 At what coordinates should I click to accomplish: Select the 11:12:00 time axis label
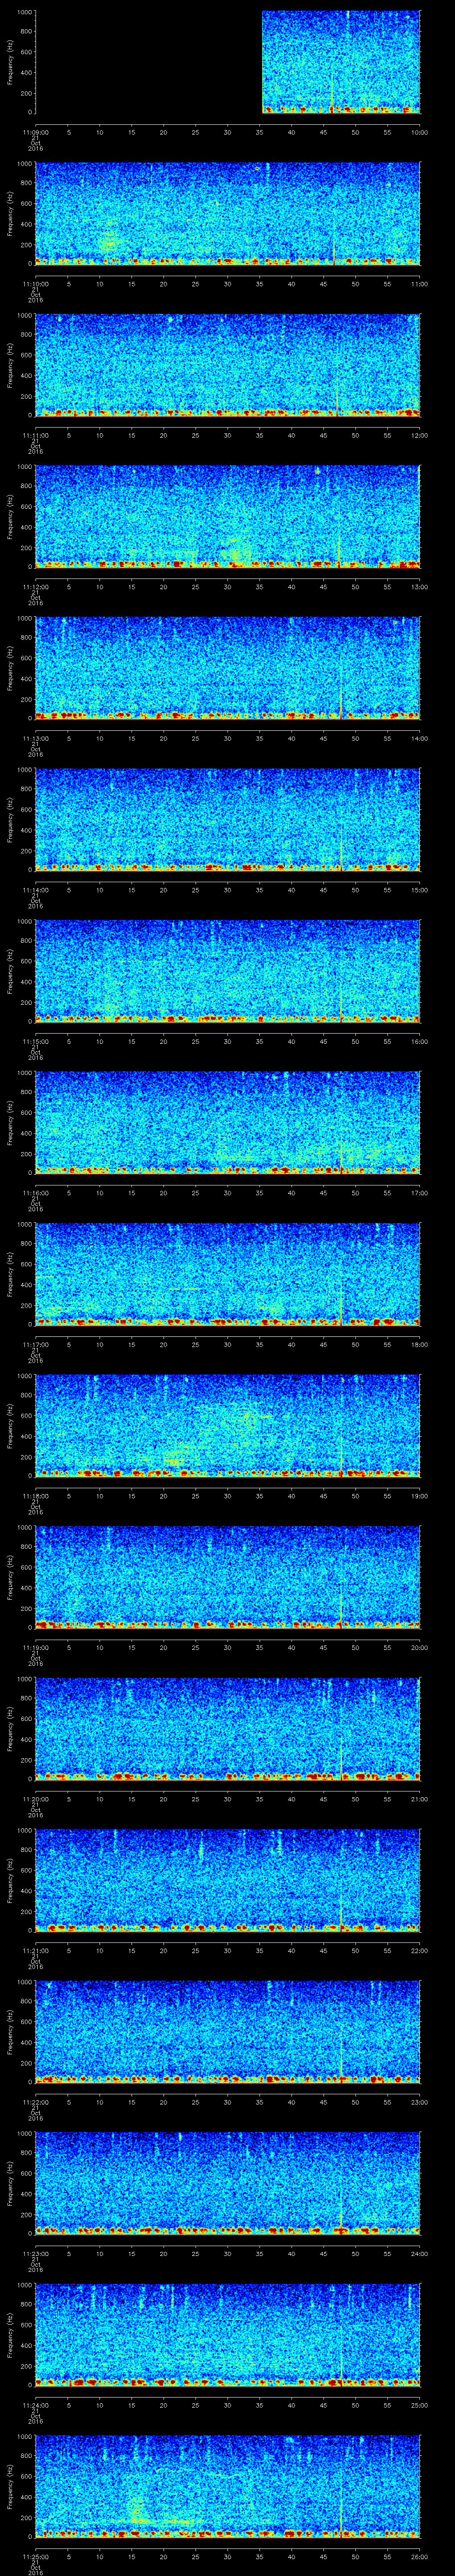coord(36,586)
